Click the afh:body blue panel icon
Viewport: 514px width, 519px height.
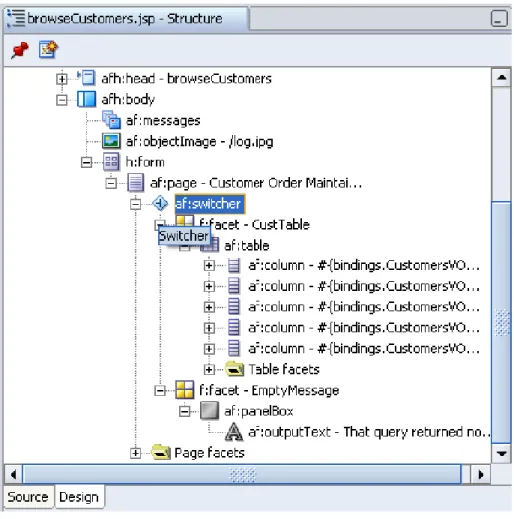pyautogui.click(x=86, y=99)
